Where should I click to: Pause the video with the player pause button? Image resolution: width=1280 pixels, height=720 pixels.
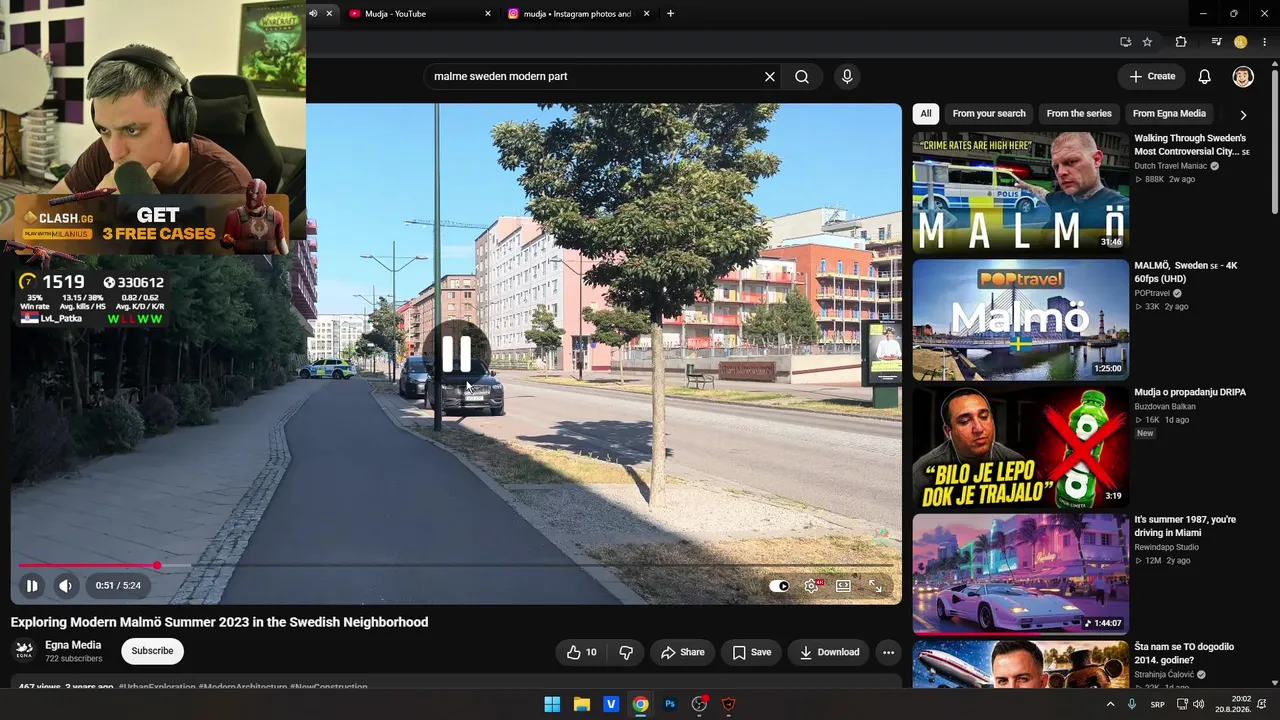pos(32,586)
